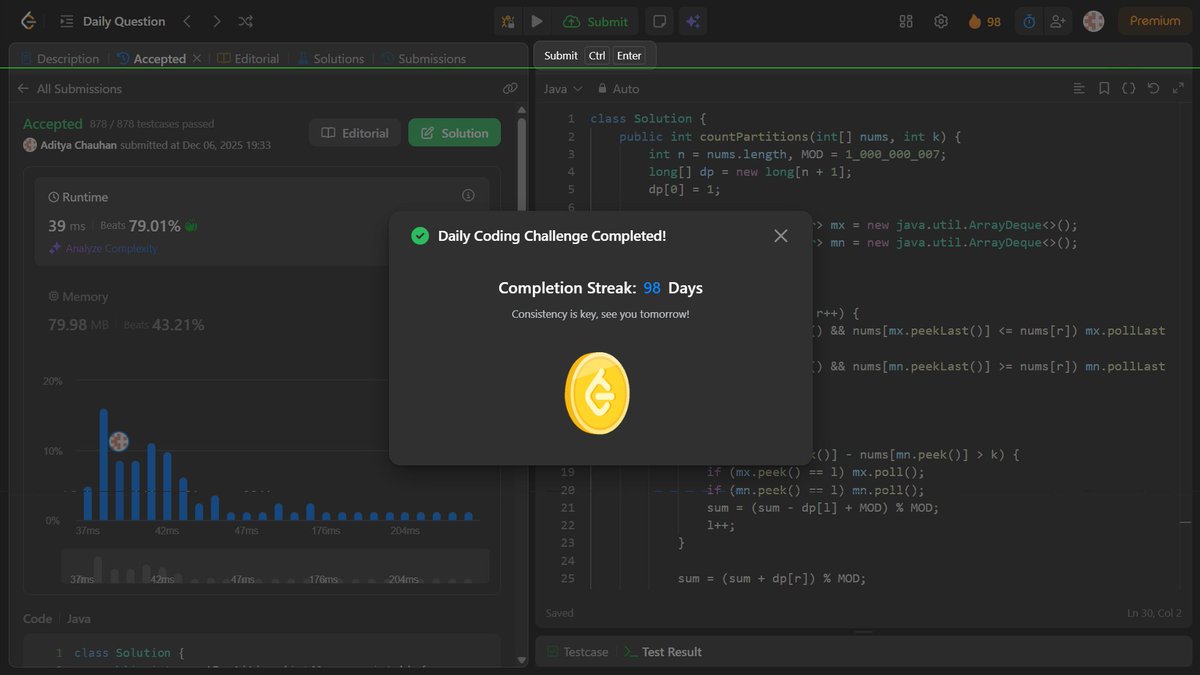The image size is (1200, 675).
Task: Click Analyze Complexity link
Action: pyautogui.click(x=103, y=248)
